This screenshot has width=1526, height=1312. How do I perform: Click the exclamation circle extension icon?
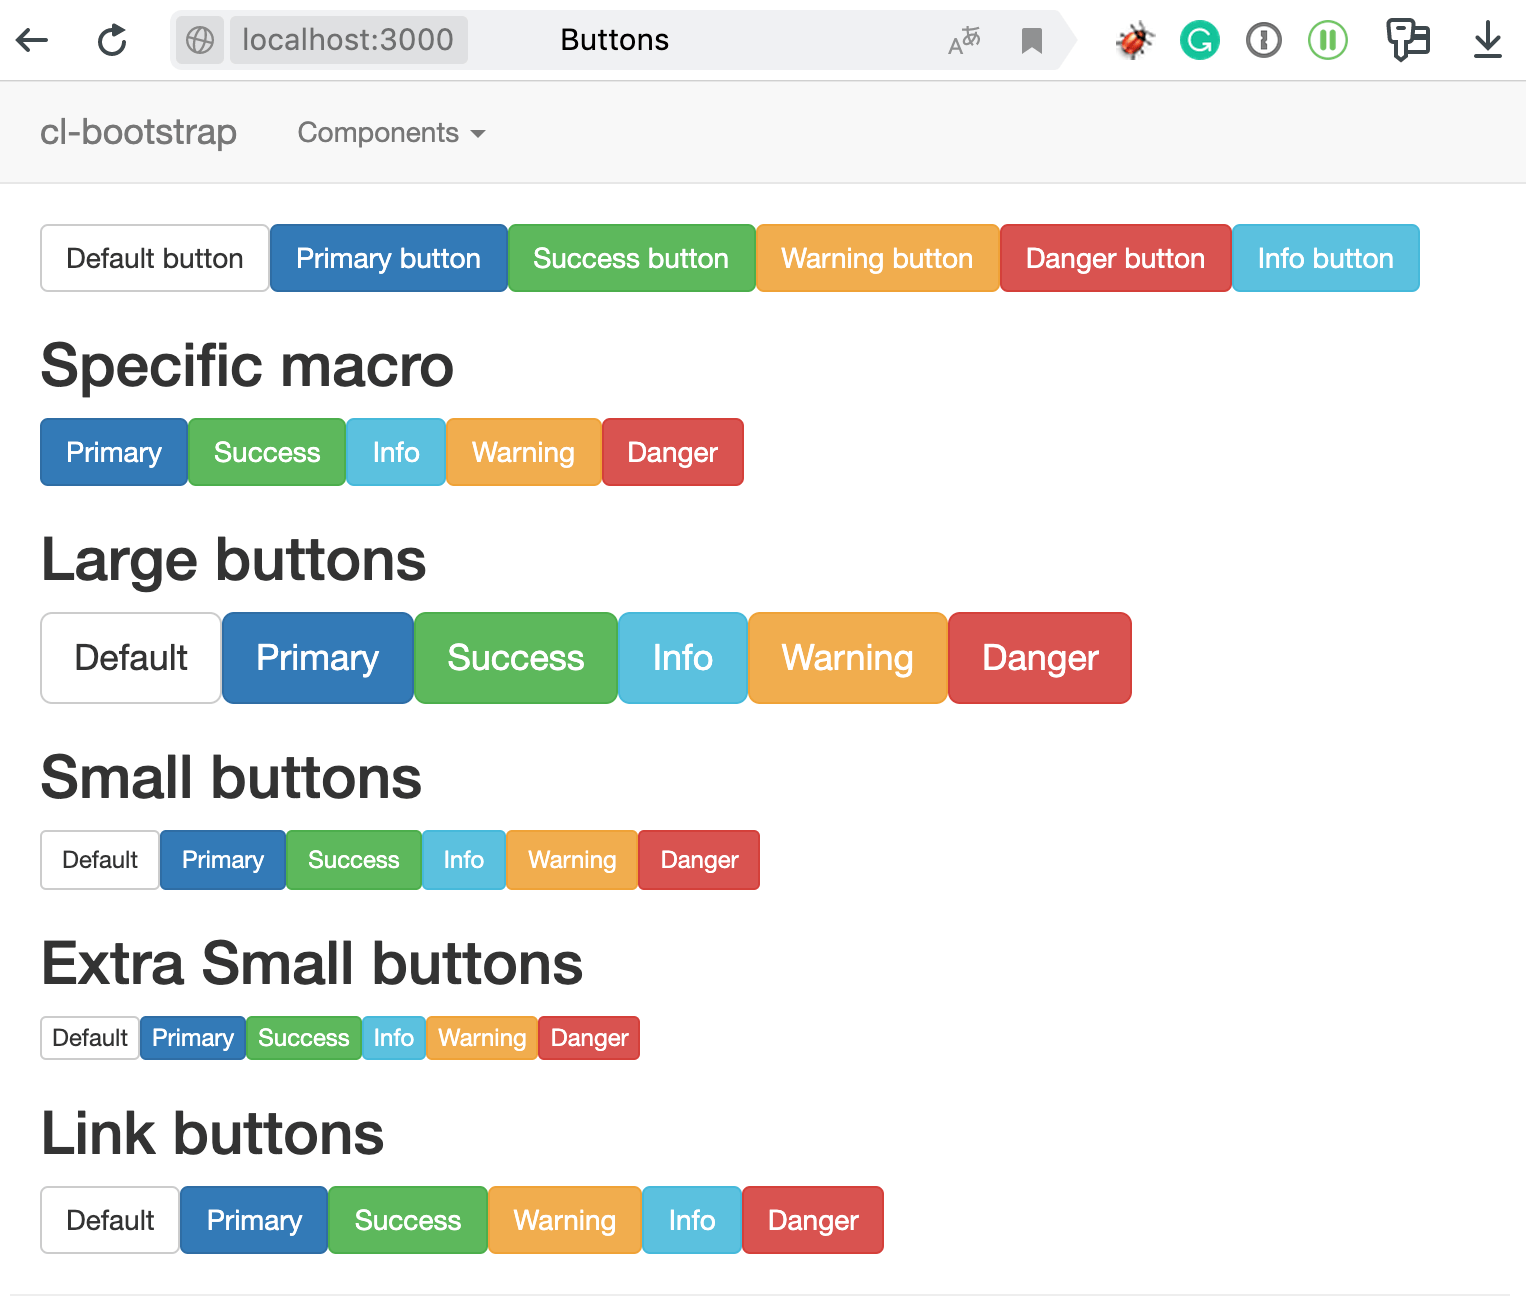tap(1263, 40)
